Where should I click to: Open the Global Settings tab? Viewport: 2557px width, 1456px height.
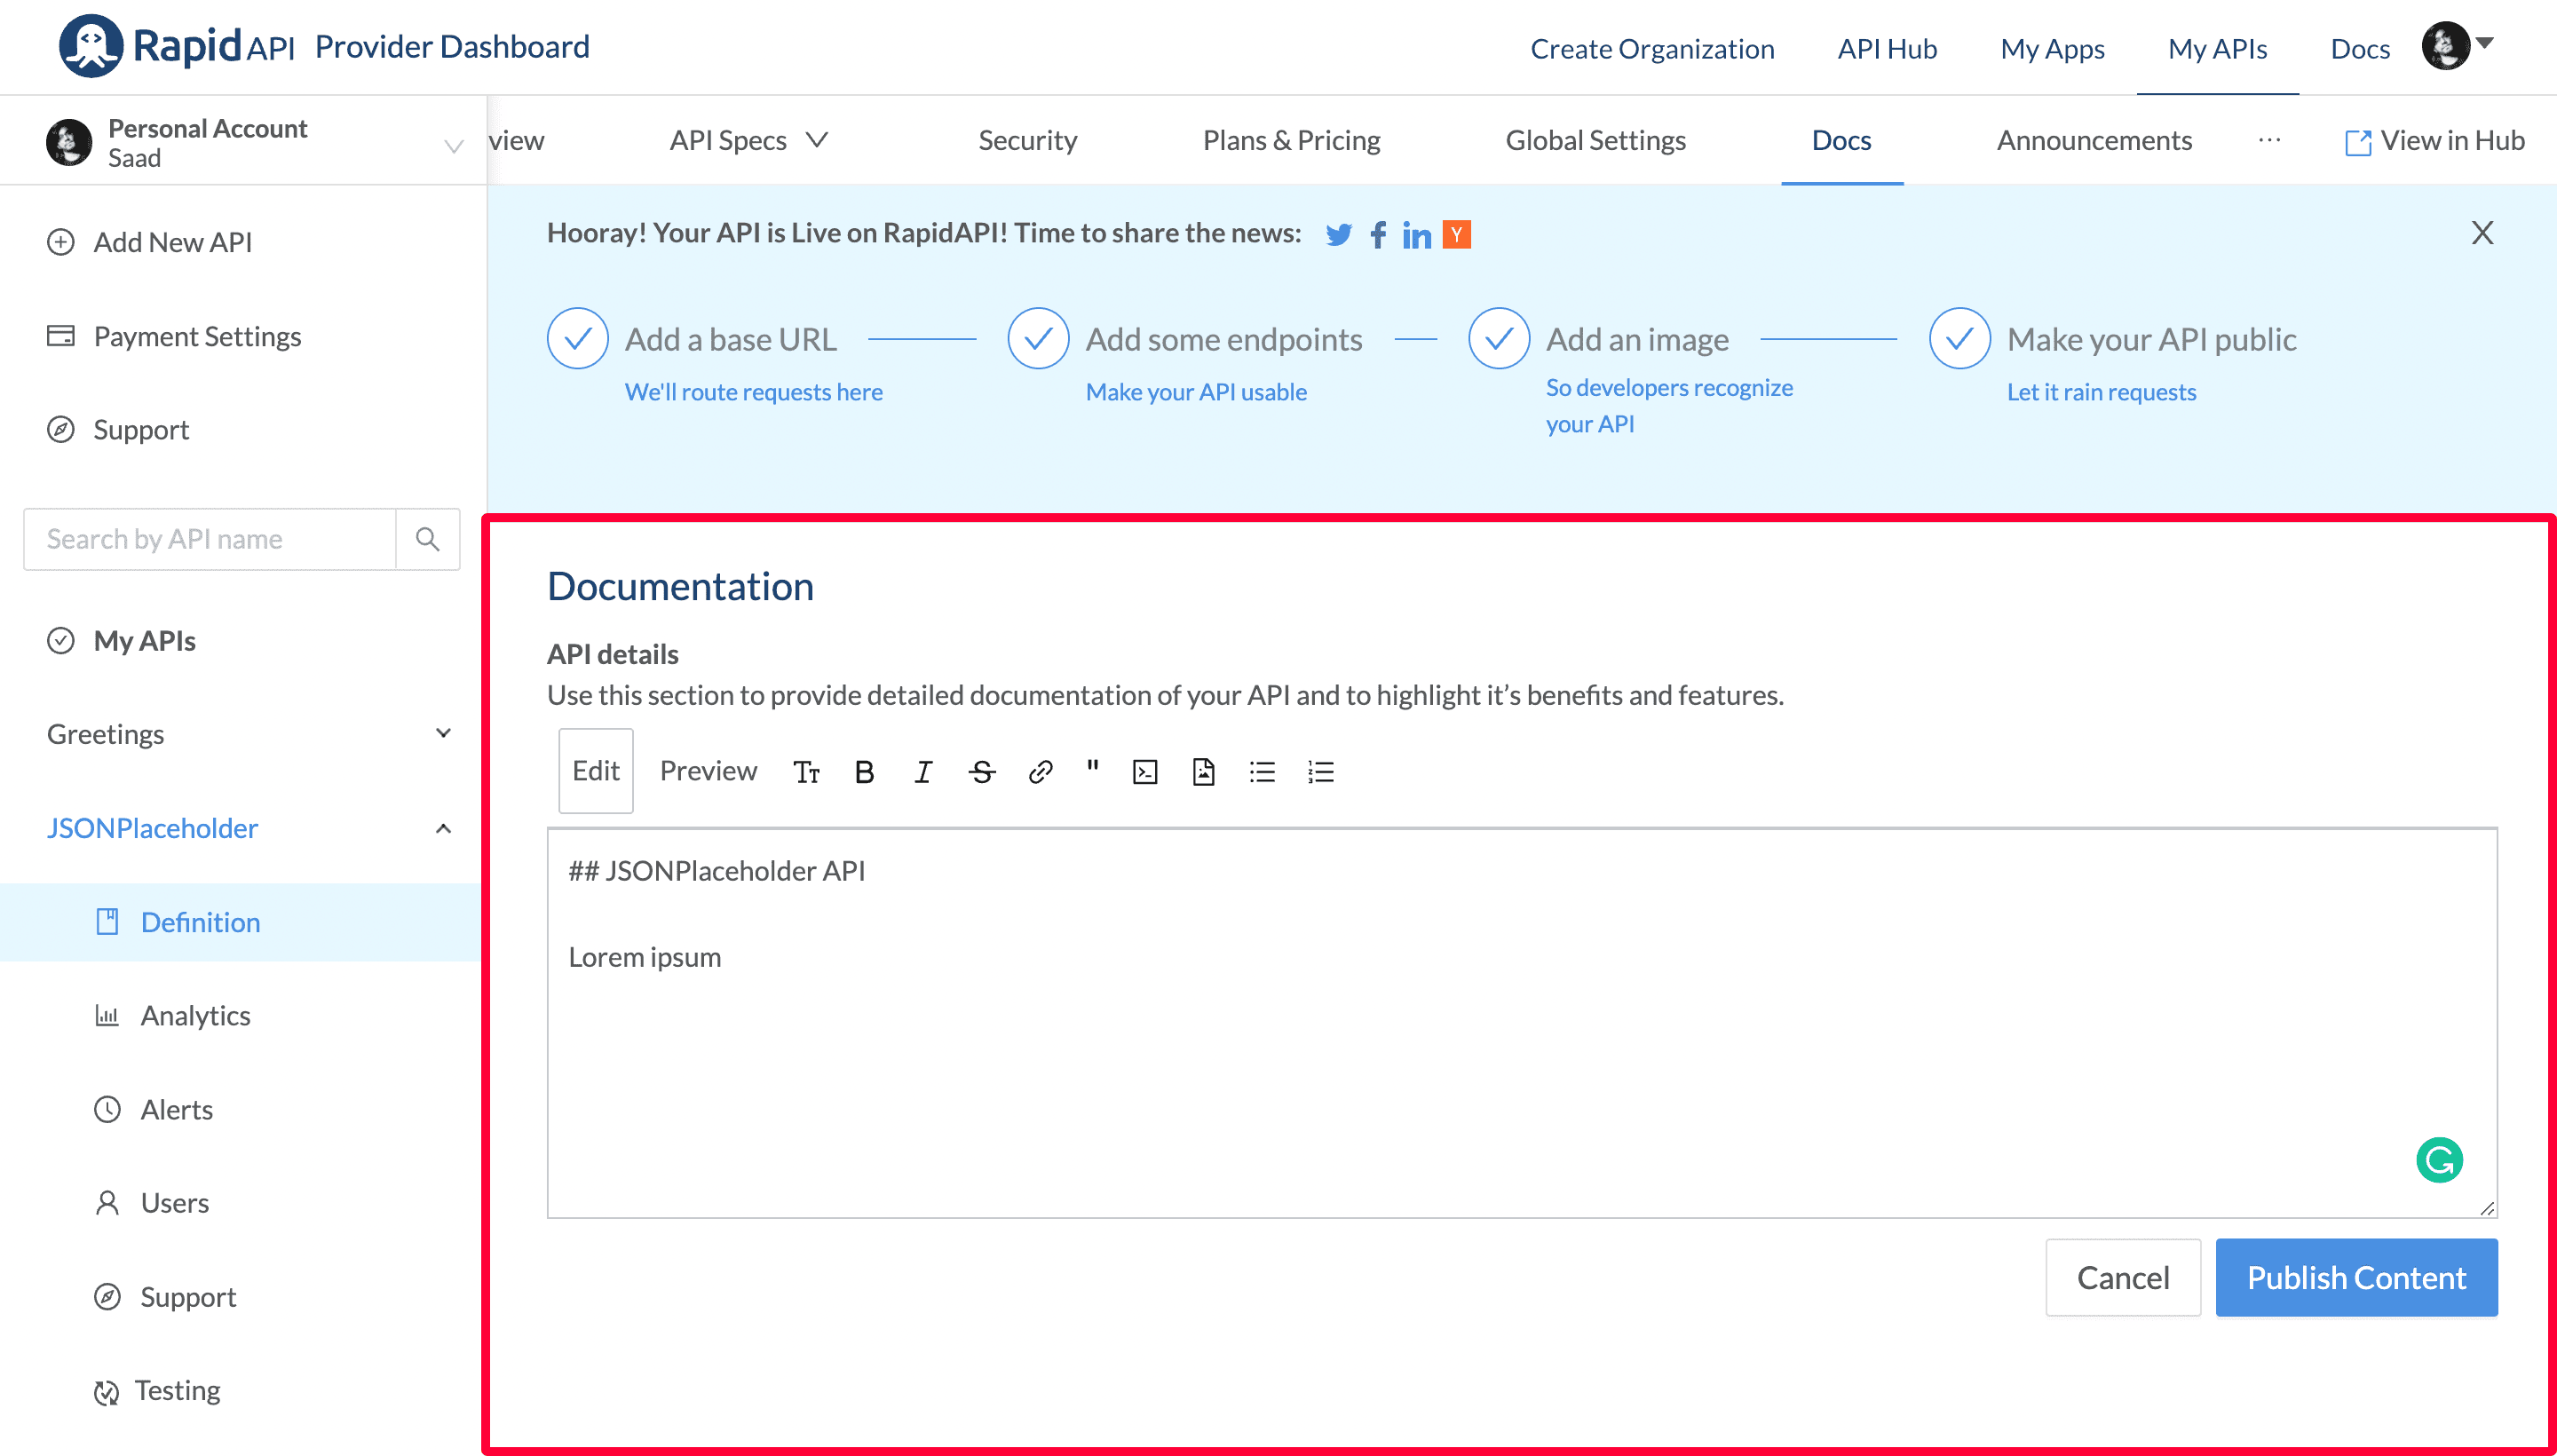(x=1595, y=141)
